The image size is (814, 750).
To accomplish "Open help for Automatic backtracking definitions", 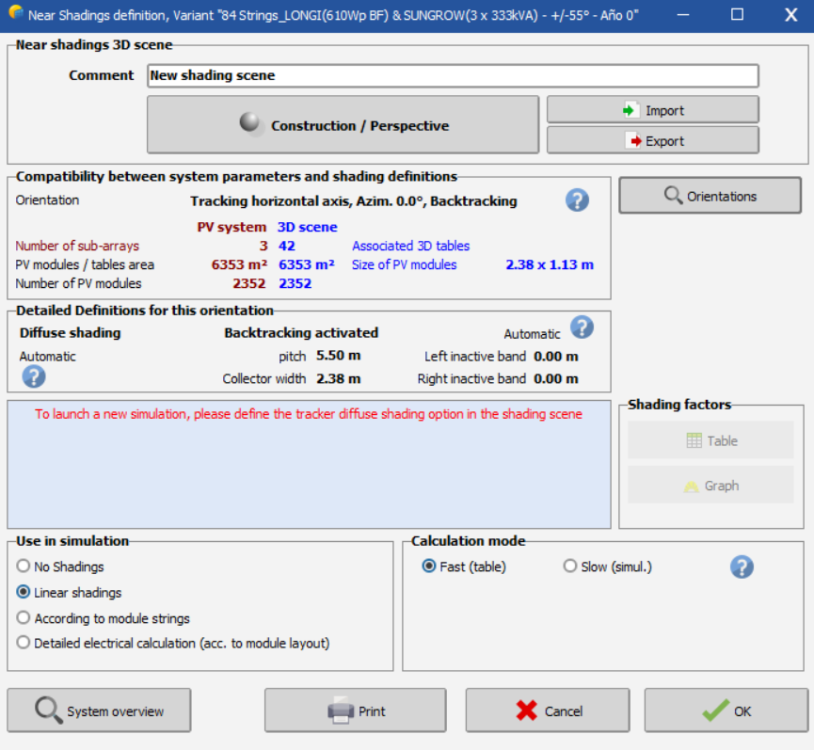I will pos(582,327).
